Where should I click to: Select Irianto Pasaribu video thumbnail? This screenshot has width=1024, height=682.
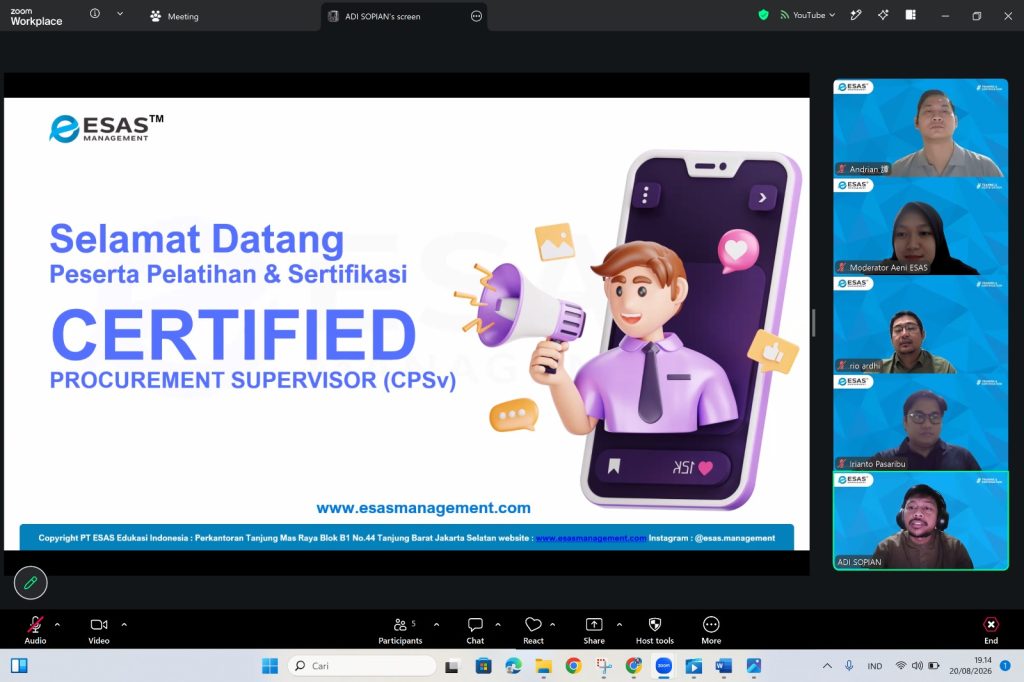coord(920,422)
